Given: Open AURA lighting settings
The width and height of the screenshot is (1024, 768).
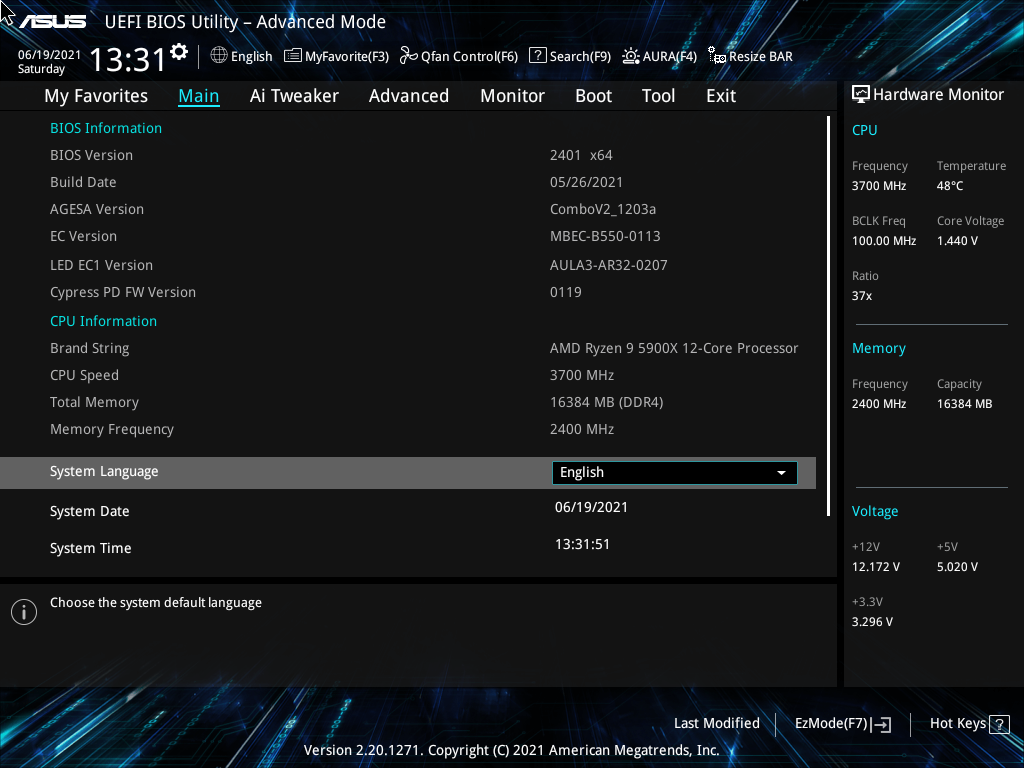Looking at the screenshot, I should point(659,56).
